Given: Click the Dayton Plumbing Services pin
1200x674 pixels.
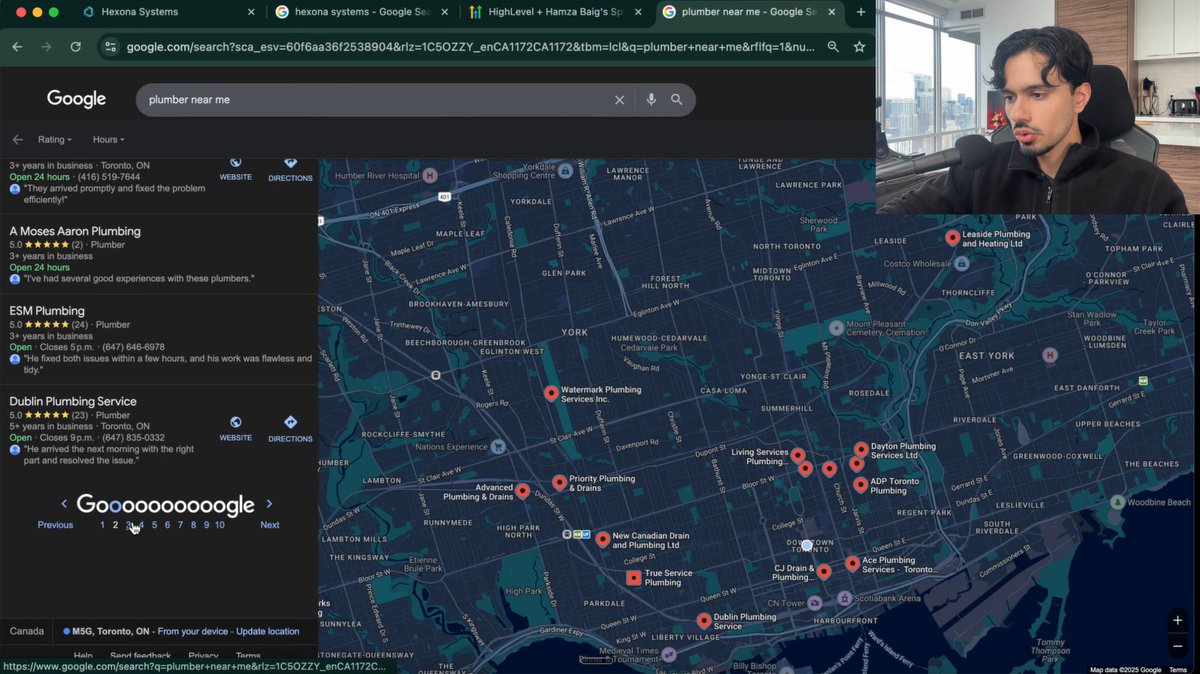Looking at the screenshot, I should [x=861, y=450].
